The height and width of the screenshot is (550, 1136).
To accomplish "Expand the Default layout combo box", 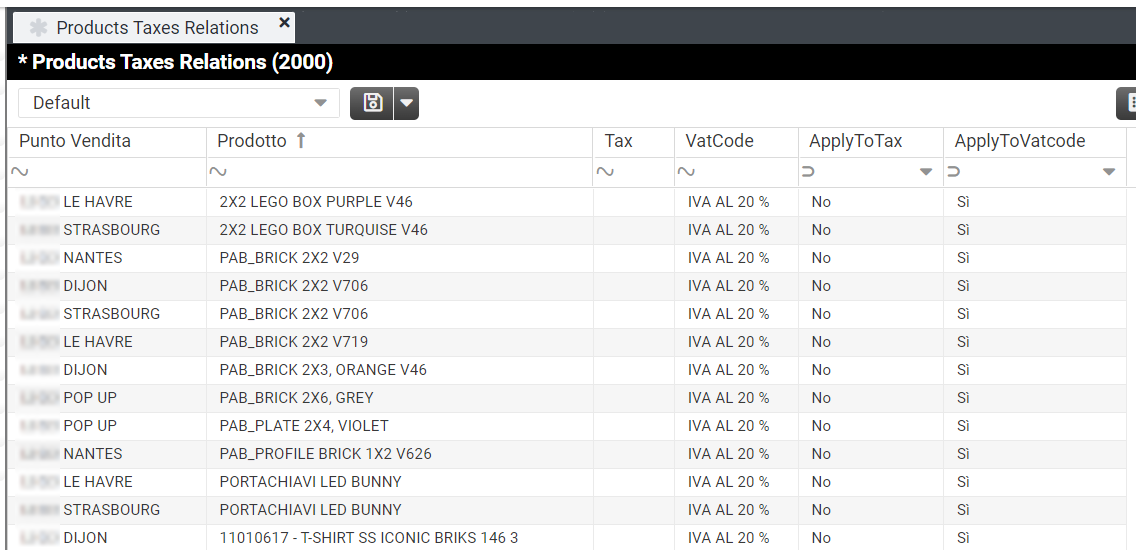I will (x=320, y=103).
